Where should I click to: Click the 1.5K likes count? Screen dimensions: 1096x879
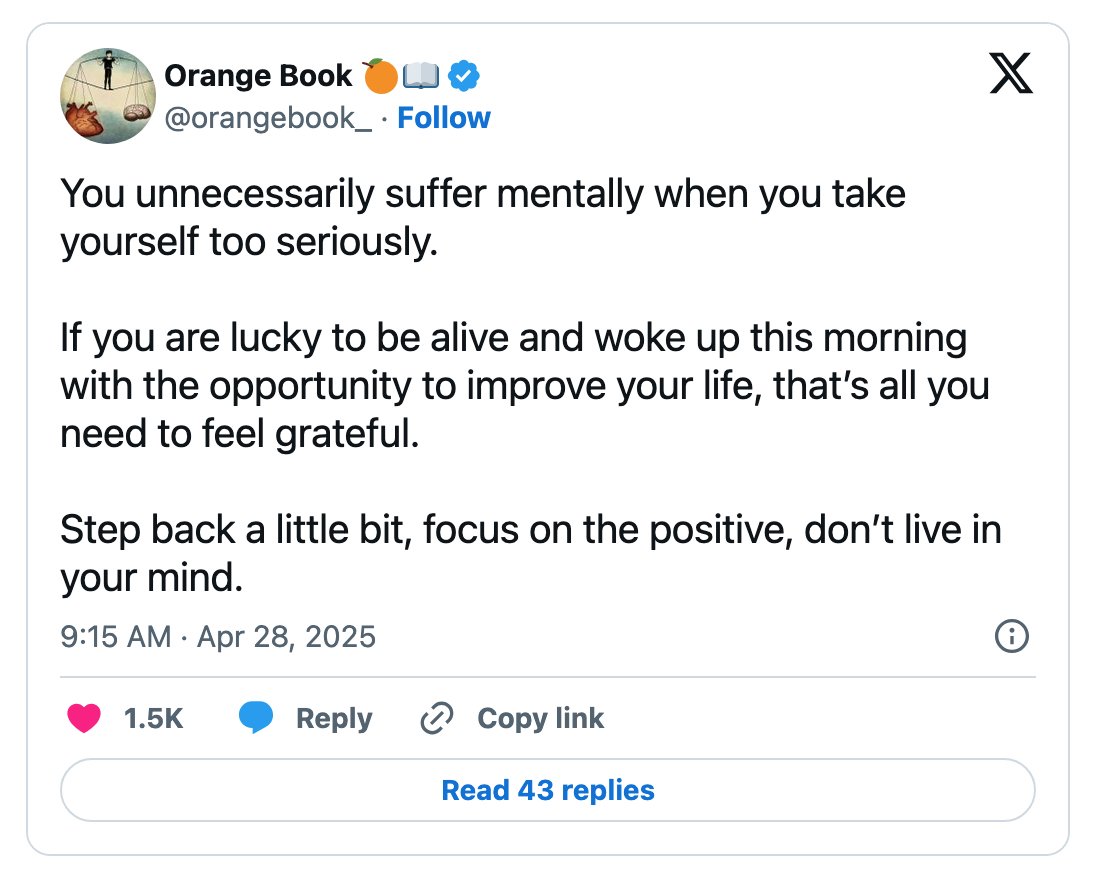[153, 718]
